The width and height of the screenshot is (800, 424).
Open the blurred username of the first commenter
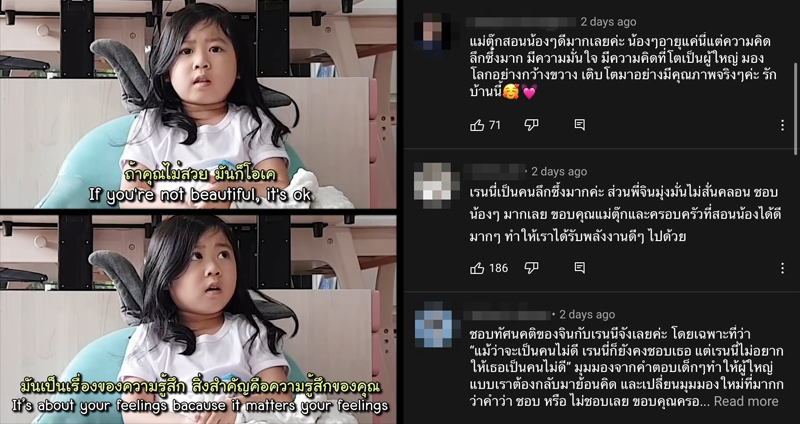pyautogui.click(x=521, y=22)
